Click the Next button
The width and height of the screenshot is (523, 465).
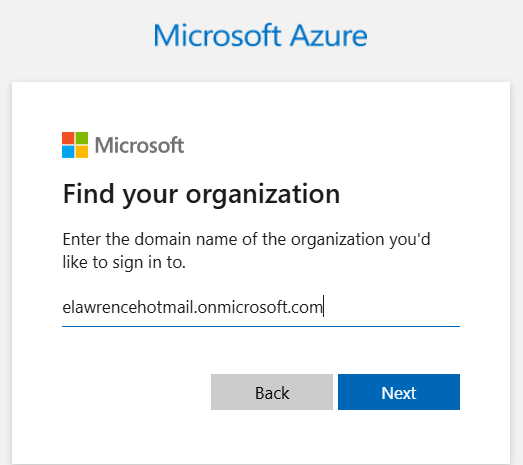click(399, 392)
